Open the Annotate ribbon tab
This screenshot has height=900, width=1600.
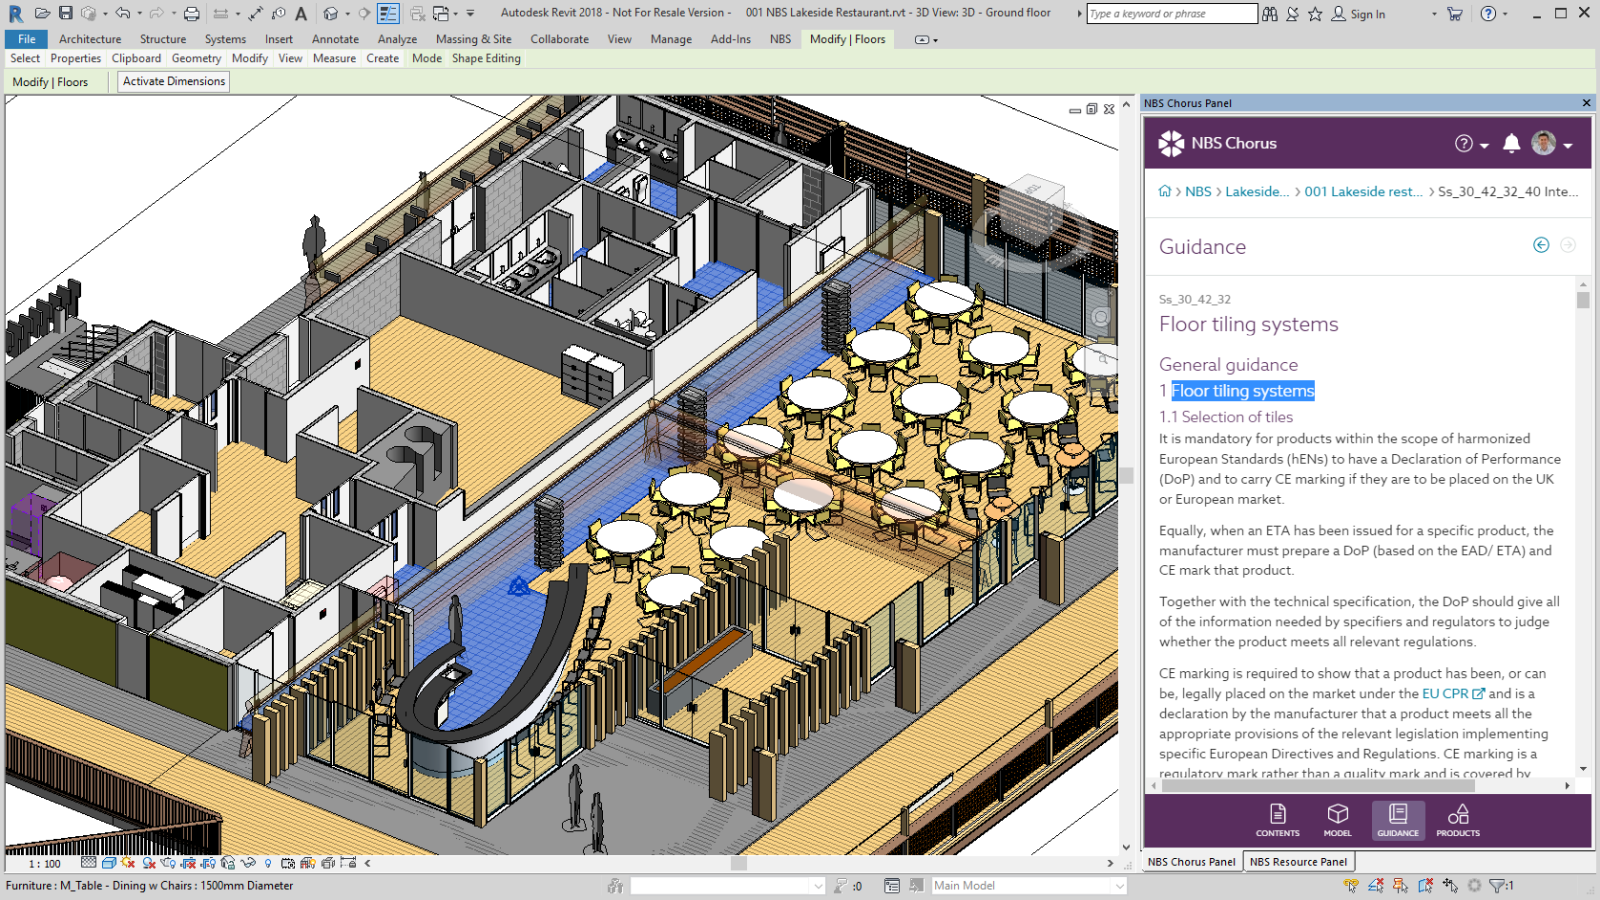pos(335,39)
